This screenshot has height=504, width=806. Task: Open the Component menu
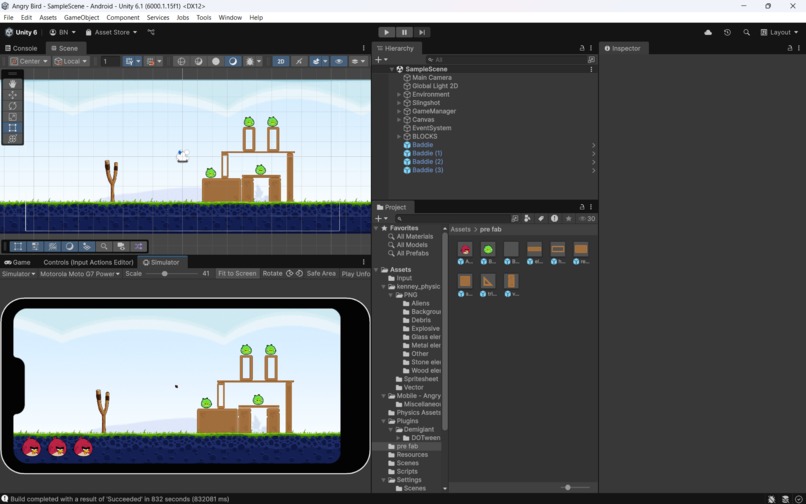[x=123, y=17]
